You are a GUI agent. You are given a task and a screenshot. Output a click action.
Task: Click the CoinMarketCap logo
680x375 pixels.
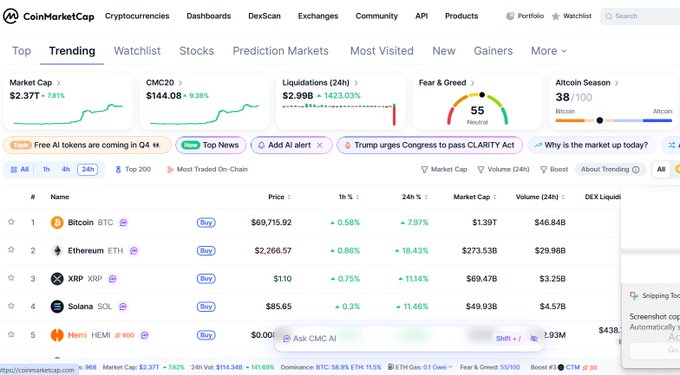(x=49, y=16)
